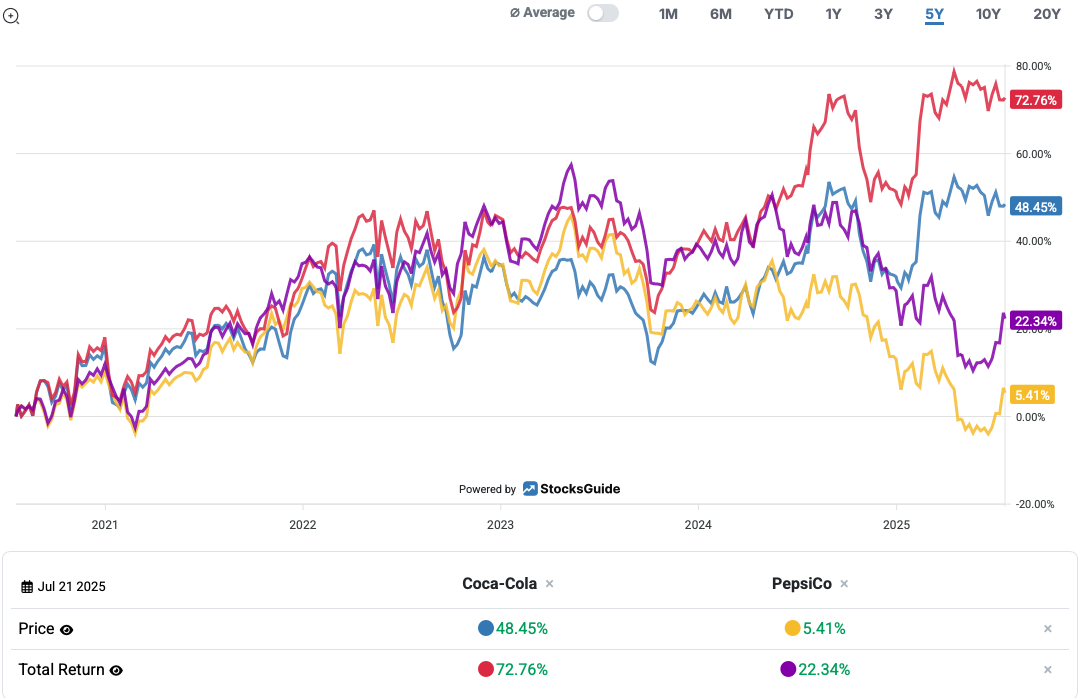1085x698 pixels.
Task: Click the StocksGuide logo icon
Action: (x=530, y=489)
